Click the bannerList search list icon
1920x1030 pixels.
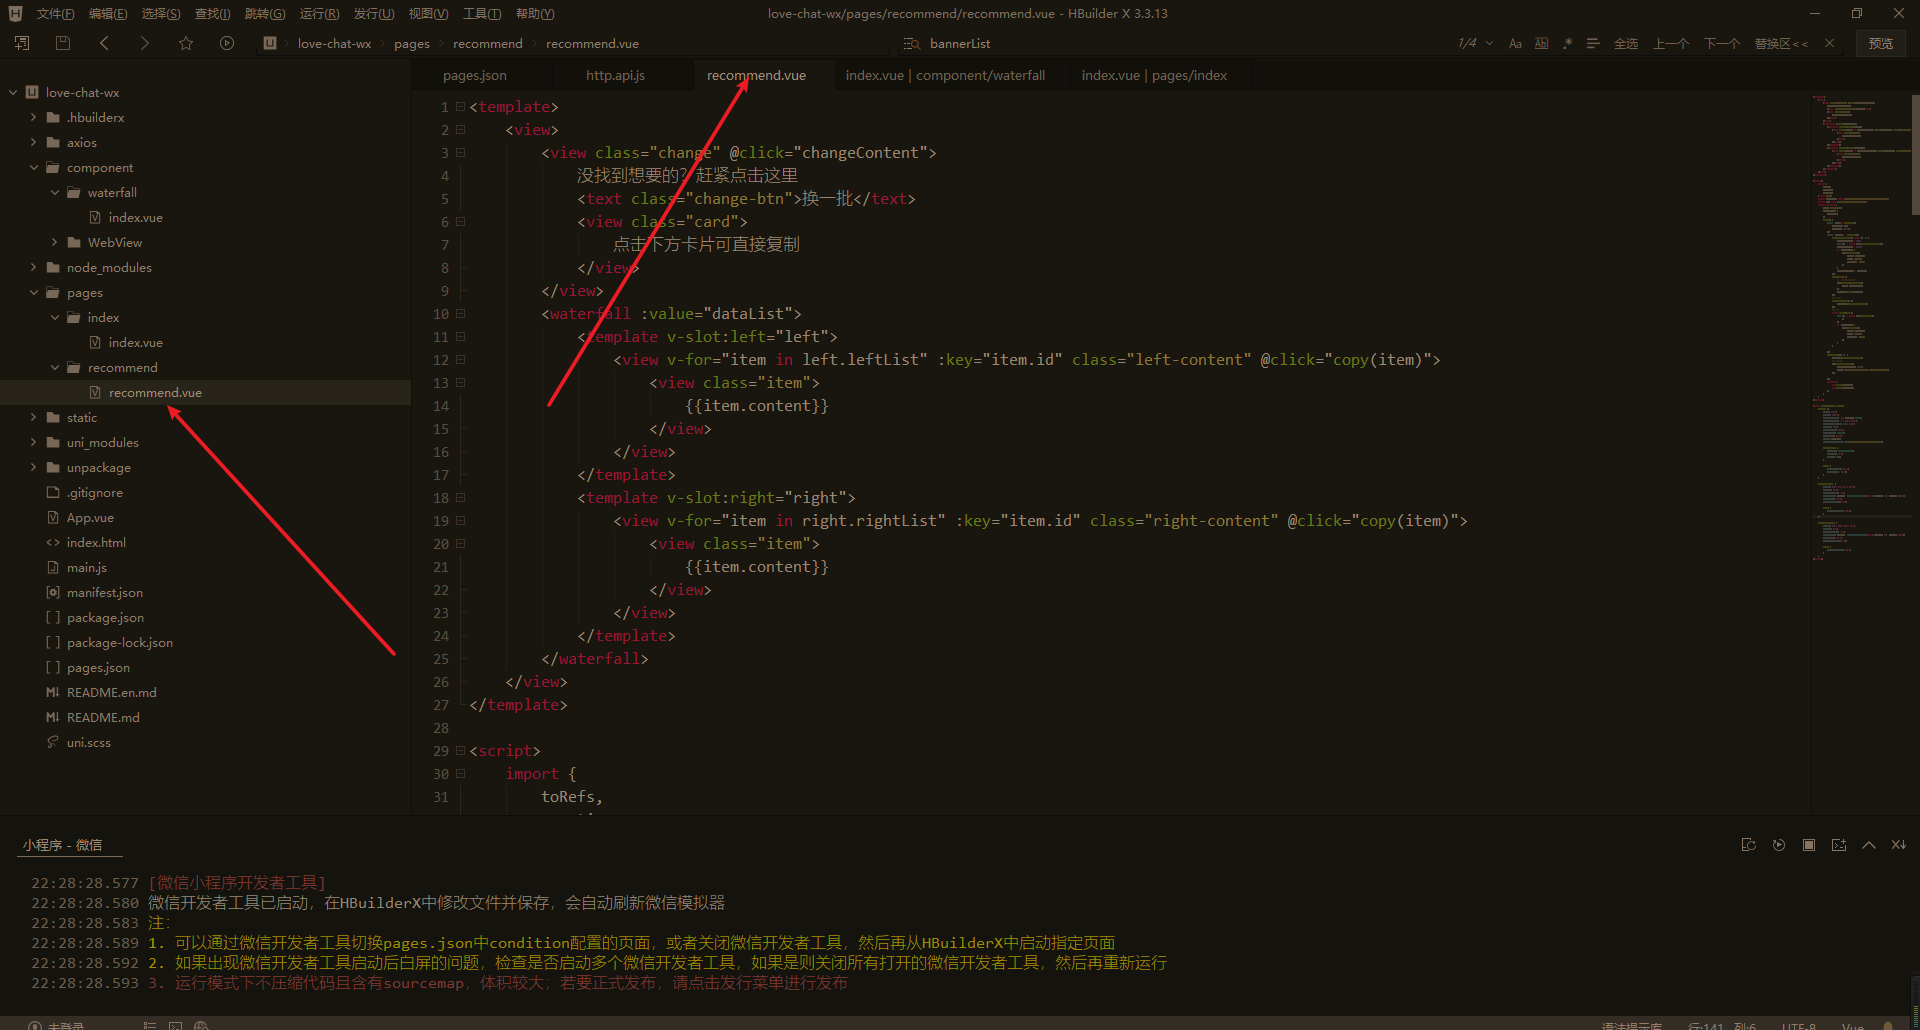tap(911, 43)
